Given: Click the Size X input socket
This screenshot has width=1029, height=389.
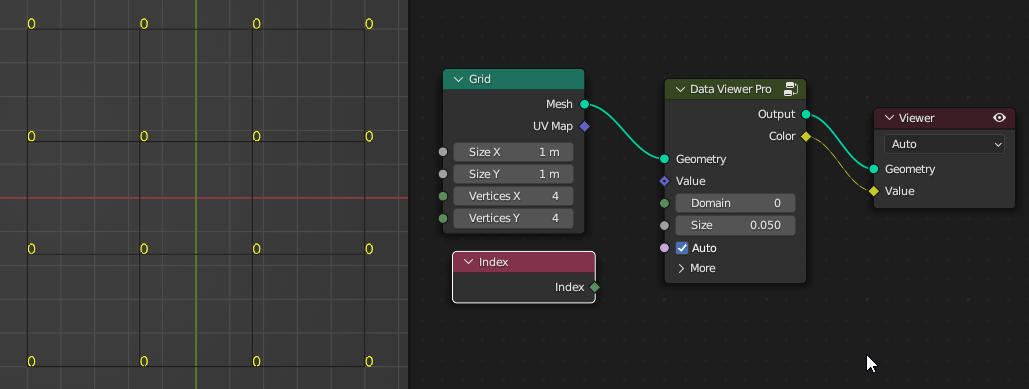Looking at the screenshot, I should tap(443, 152).
